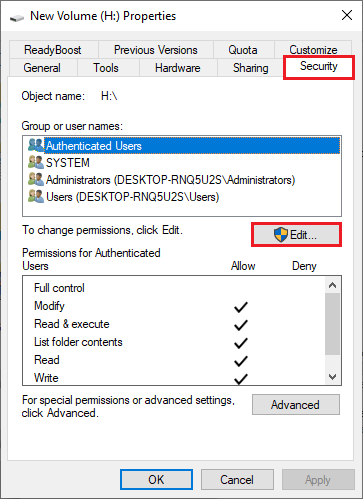This screenshot has height=499, width=363.
Task: Click the Users group icon
Action: (x=36, y=196)
